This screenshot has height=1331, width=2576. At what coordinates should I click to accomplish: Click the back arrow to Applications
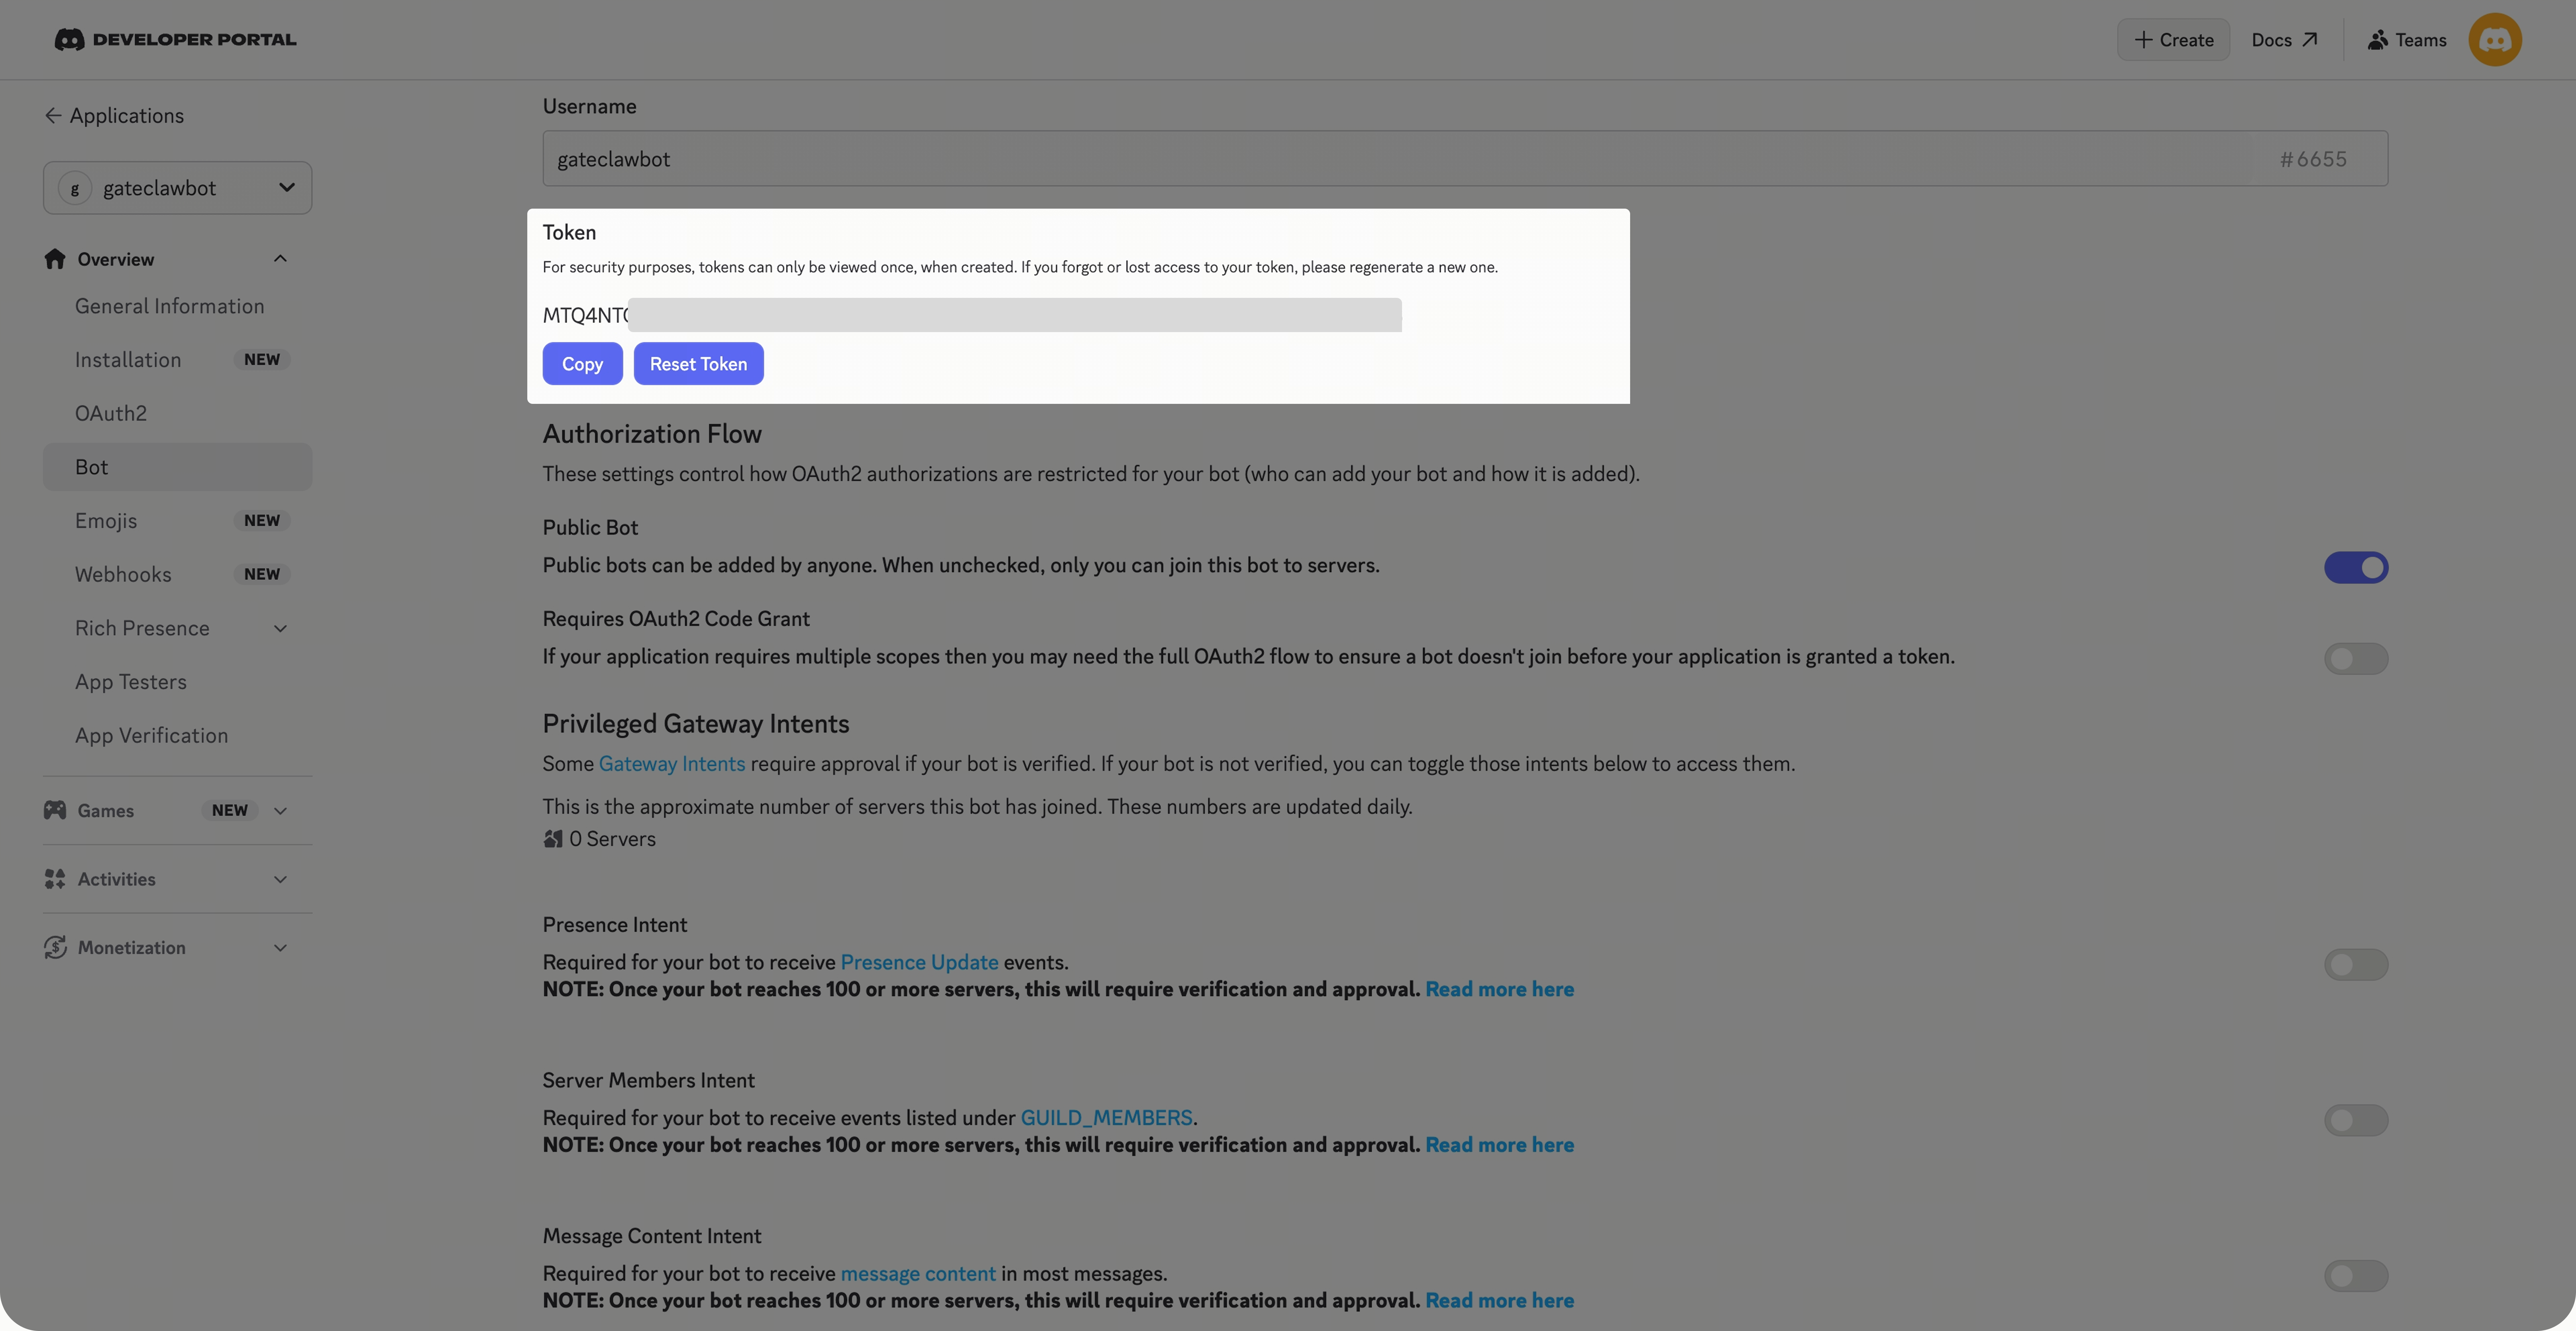coord(53,116)
